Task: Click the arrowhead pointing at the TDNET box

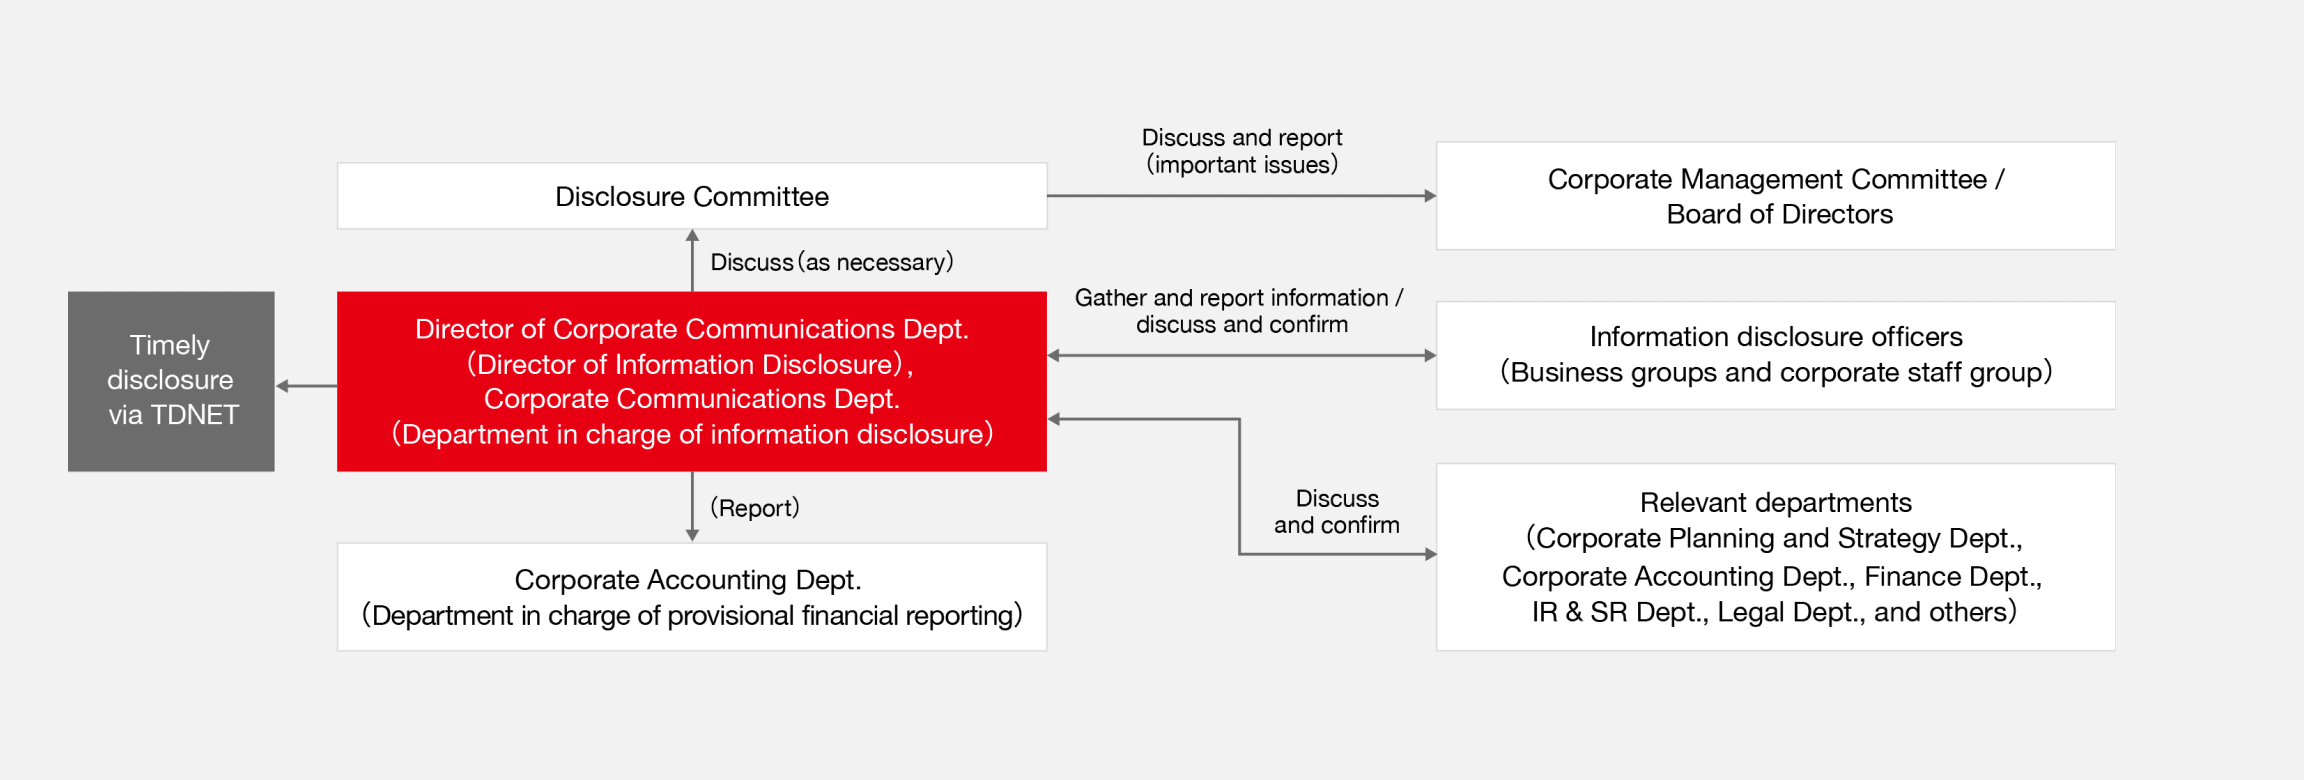Action: click(x=283, y=386)
